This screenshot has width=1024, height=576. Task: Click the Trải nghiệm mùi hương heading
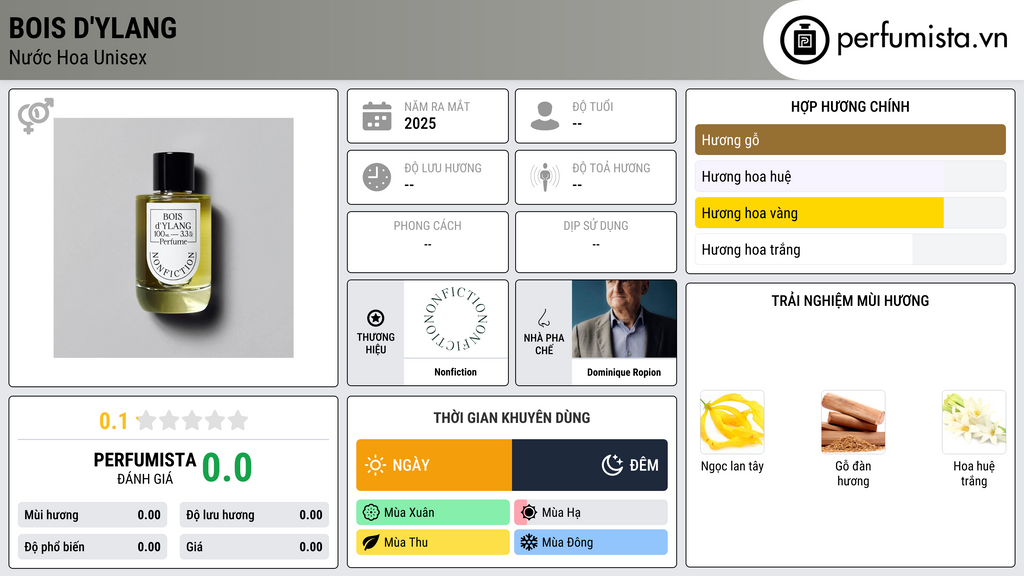[x=850, y=300]
